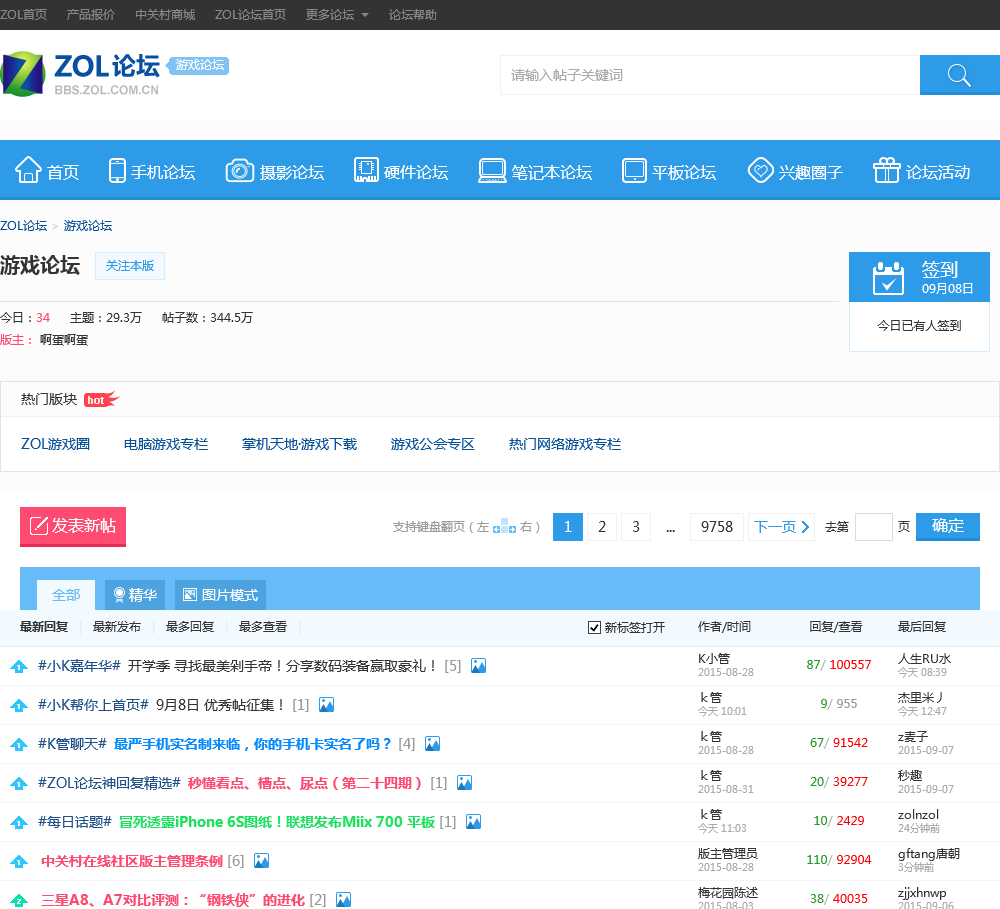Sort threads by 最新回复
The height and width of the screenshot is (909, 1000).
pos(44,627)
